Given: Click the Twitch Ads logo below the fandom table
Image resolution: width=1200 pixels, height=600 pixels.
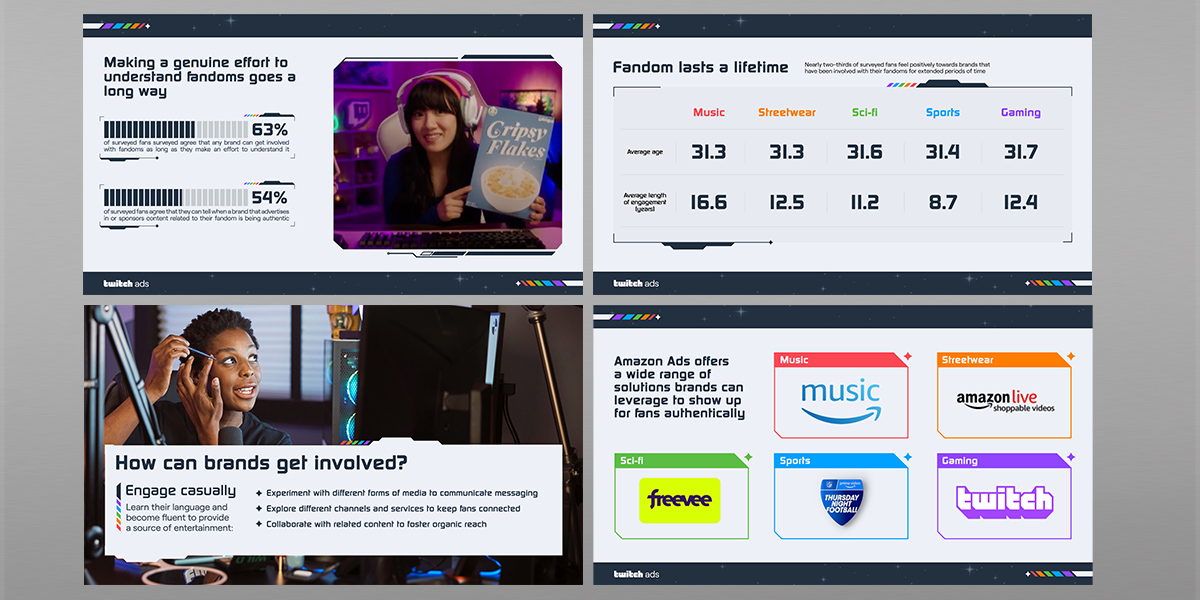Looking at the screenshot, I should (x=637, y=283).
